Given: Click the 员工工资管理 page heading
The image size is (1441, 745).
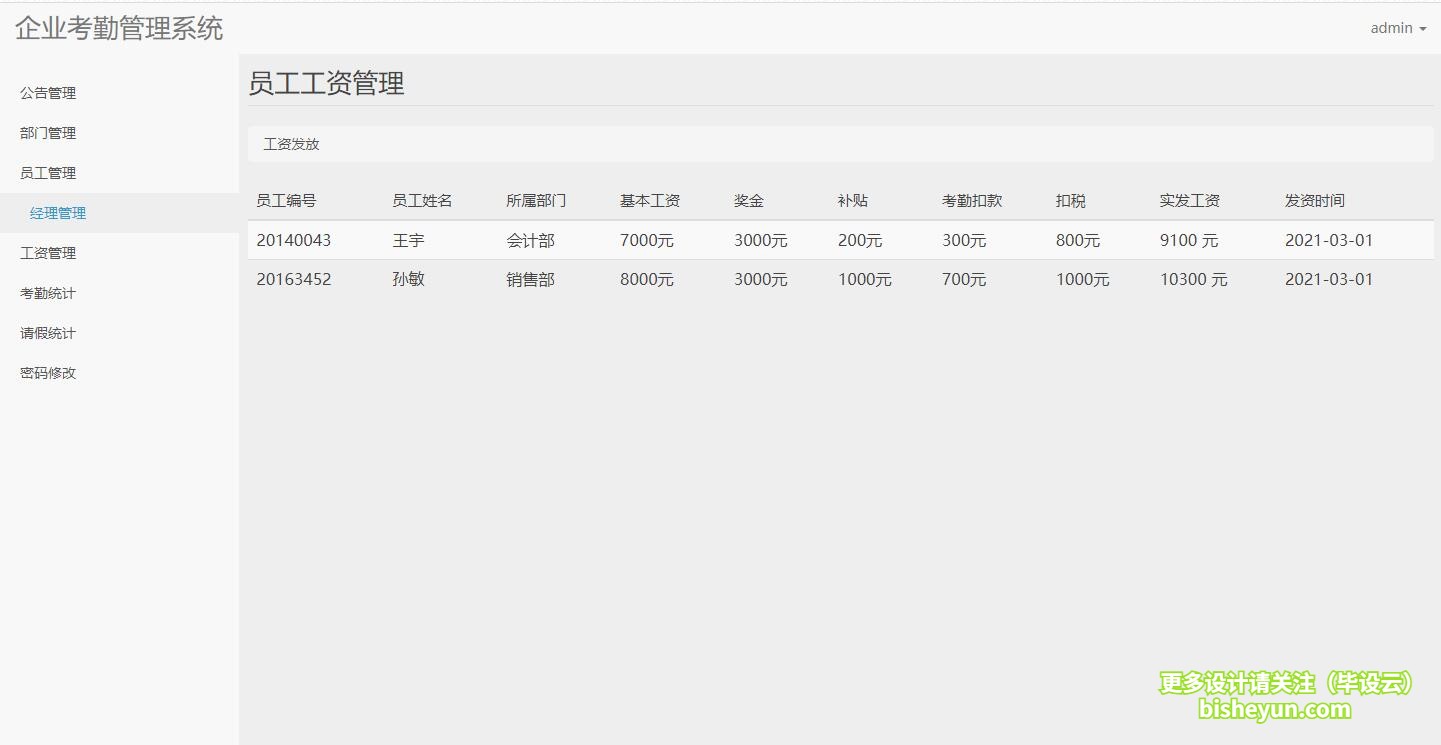Looking at the screenshot, I should [x=327, y=83].
